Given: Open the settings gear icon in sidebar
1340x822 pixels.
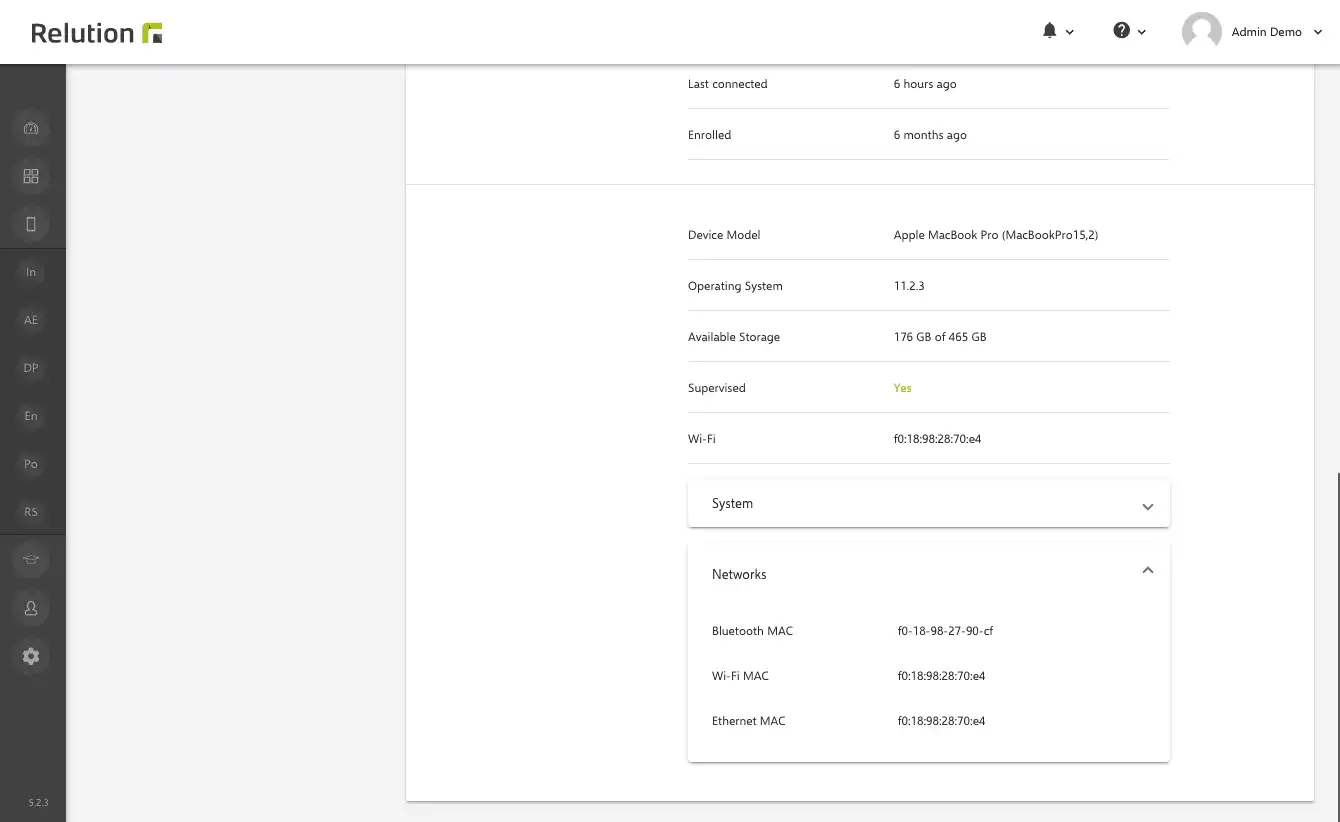Looking at the screenshot, I should tap(31, 656).
